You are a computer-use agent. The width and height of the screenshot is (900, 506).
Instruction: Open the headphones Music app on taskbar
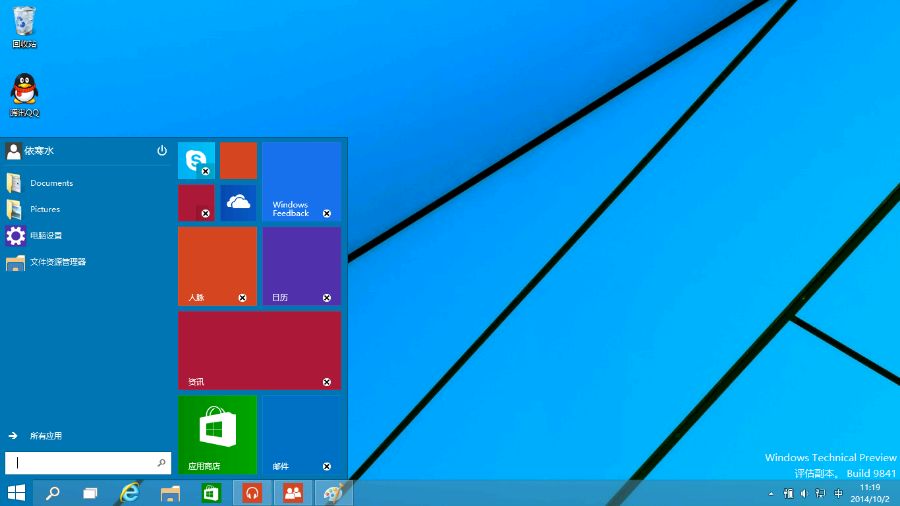252,493
